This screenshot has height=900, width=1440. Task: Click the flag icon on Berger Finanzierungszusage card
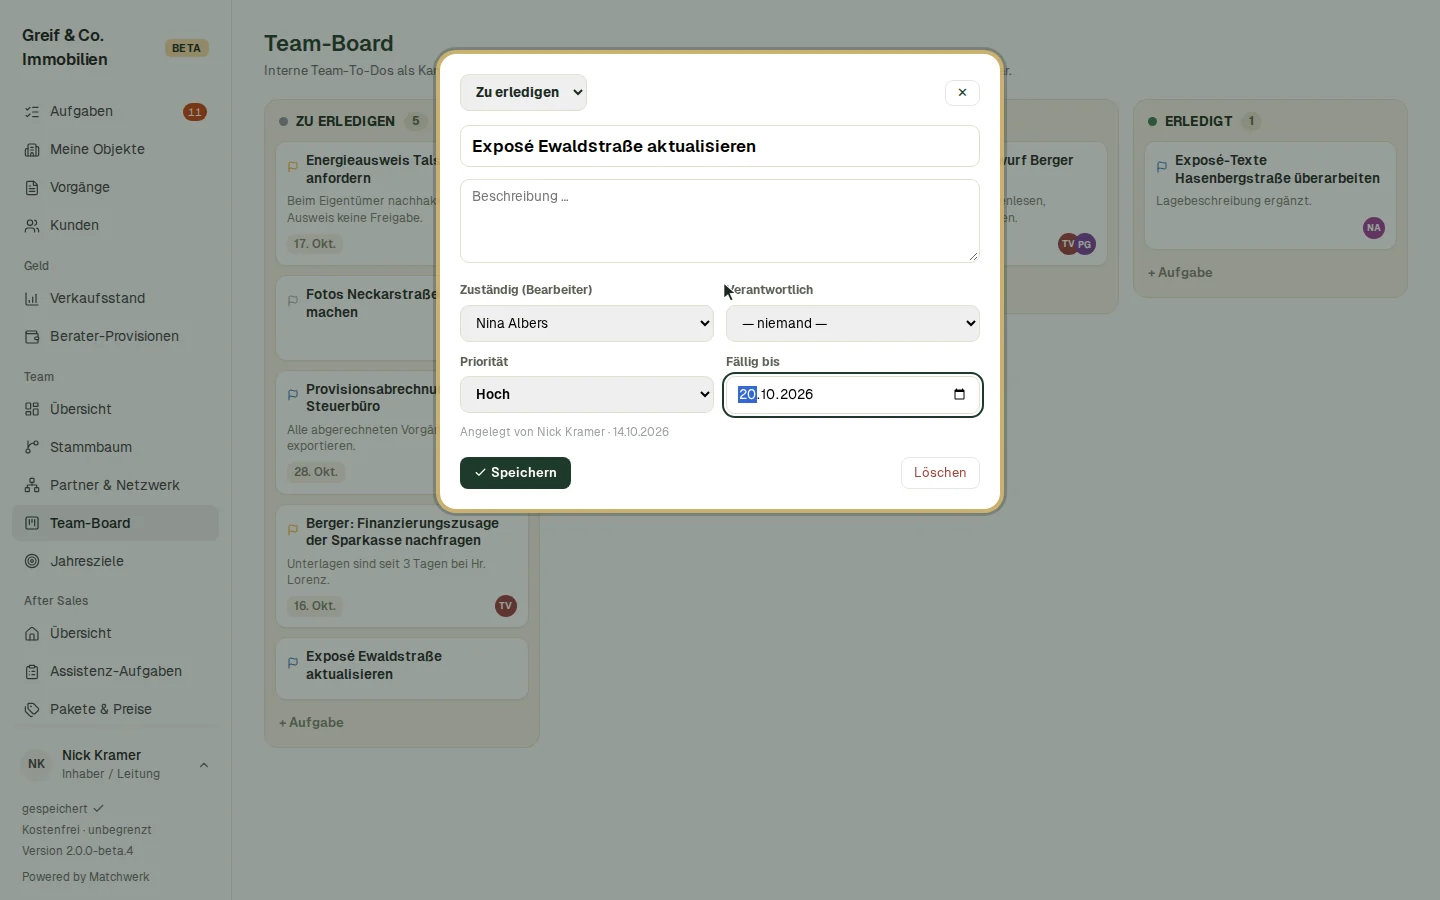coord(293,530)
